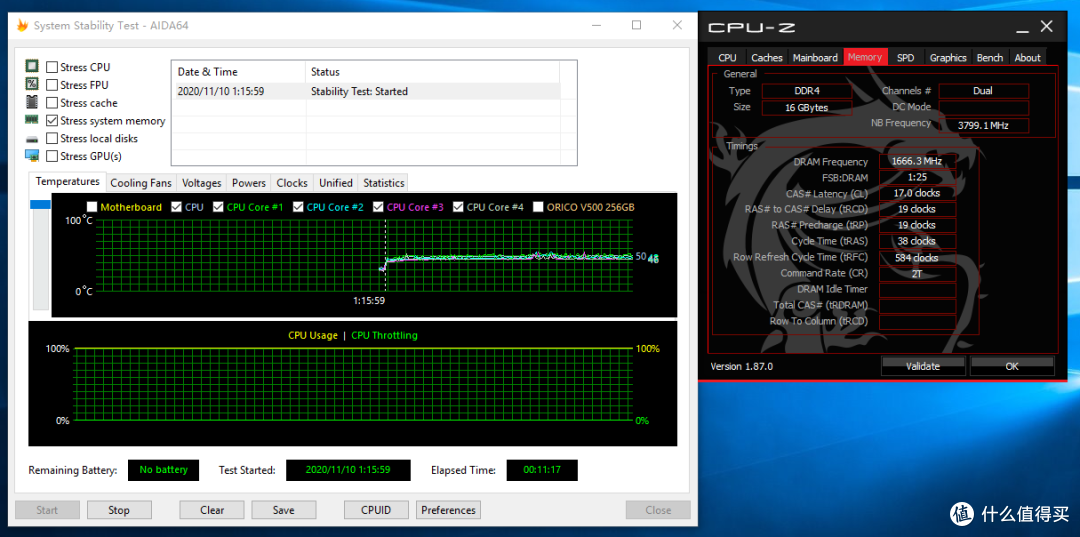Click the Dual Channels # field

[984, 91]
